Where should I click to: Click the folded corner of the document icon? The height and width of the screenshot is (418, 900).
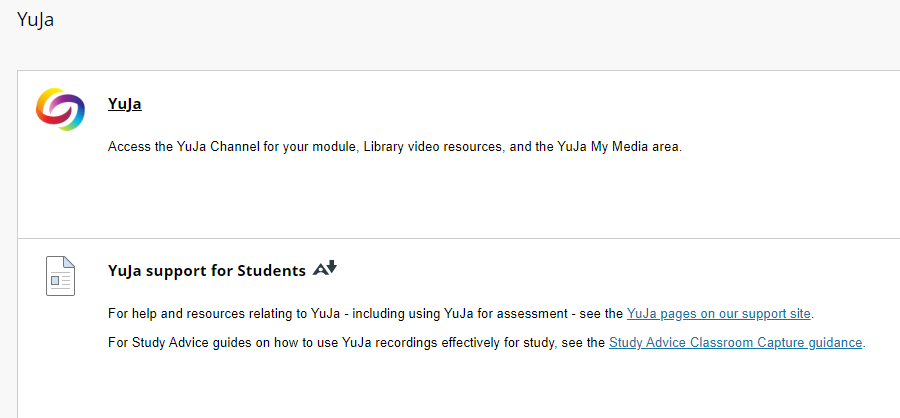coord(69,262)
